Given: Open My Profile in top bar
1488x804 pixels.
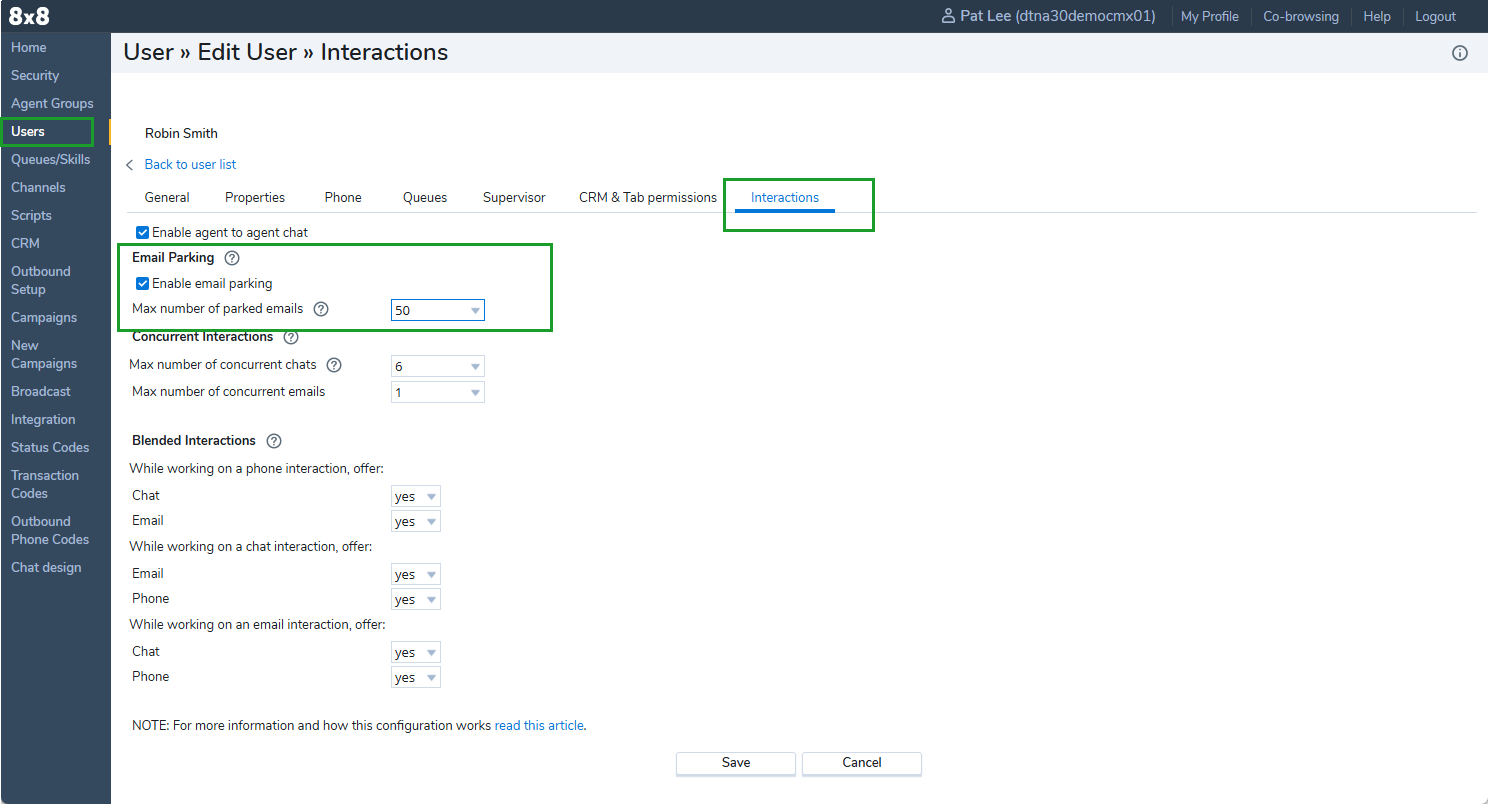Looking at the screenshot, I should 1210,17.
